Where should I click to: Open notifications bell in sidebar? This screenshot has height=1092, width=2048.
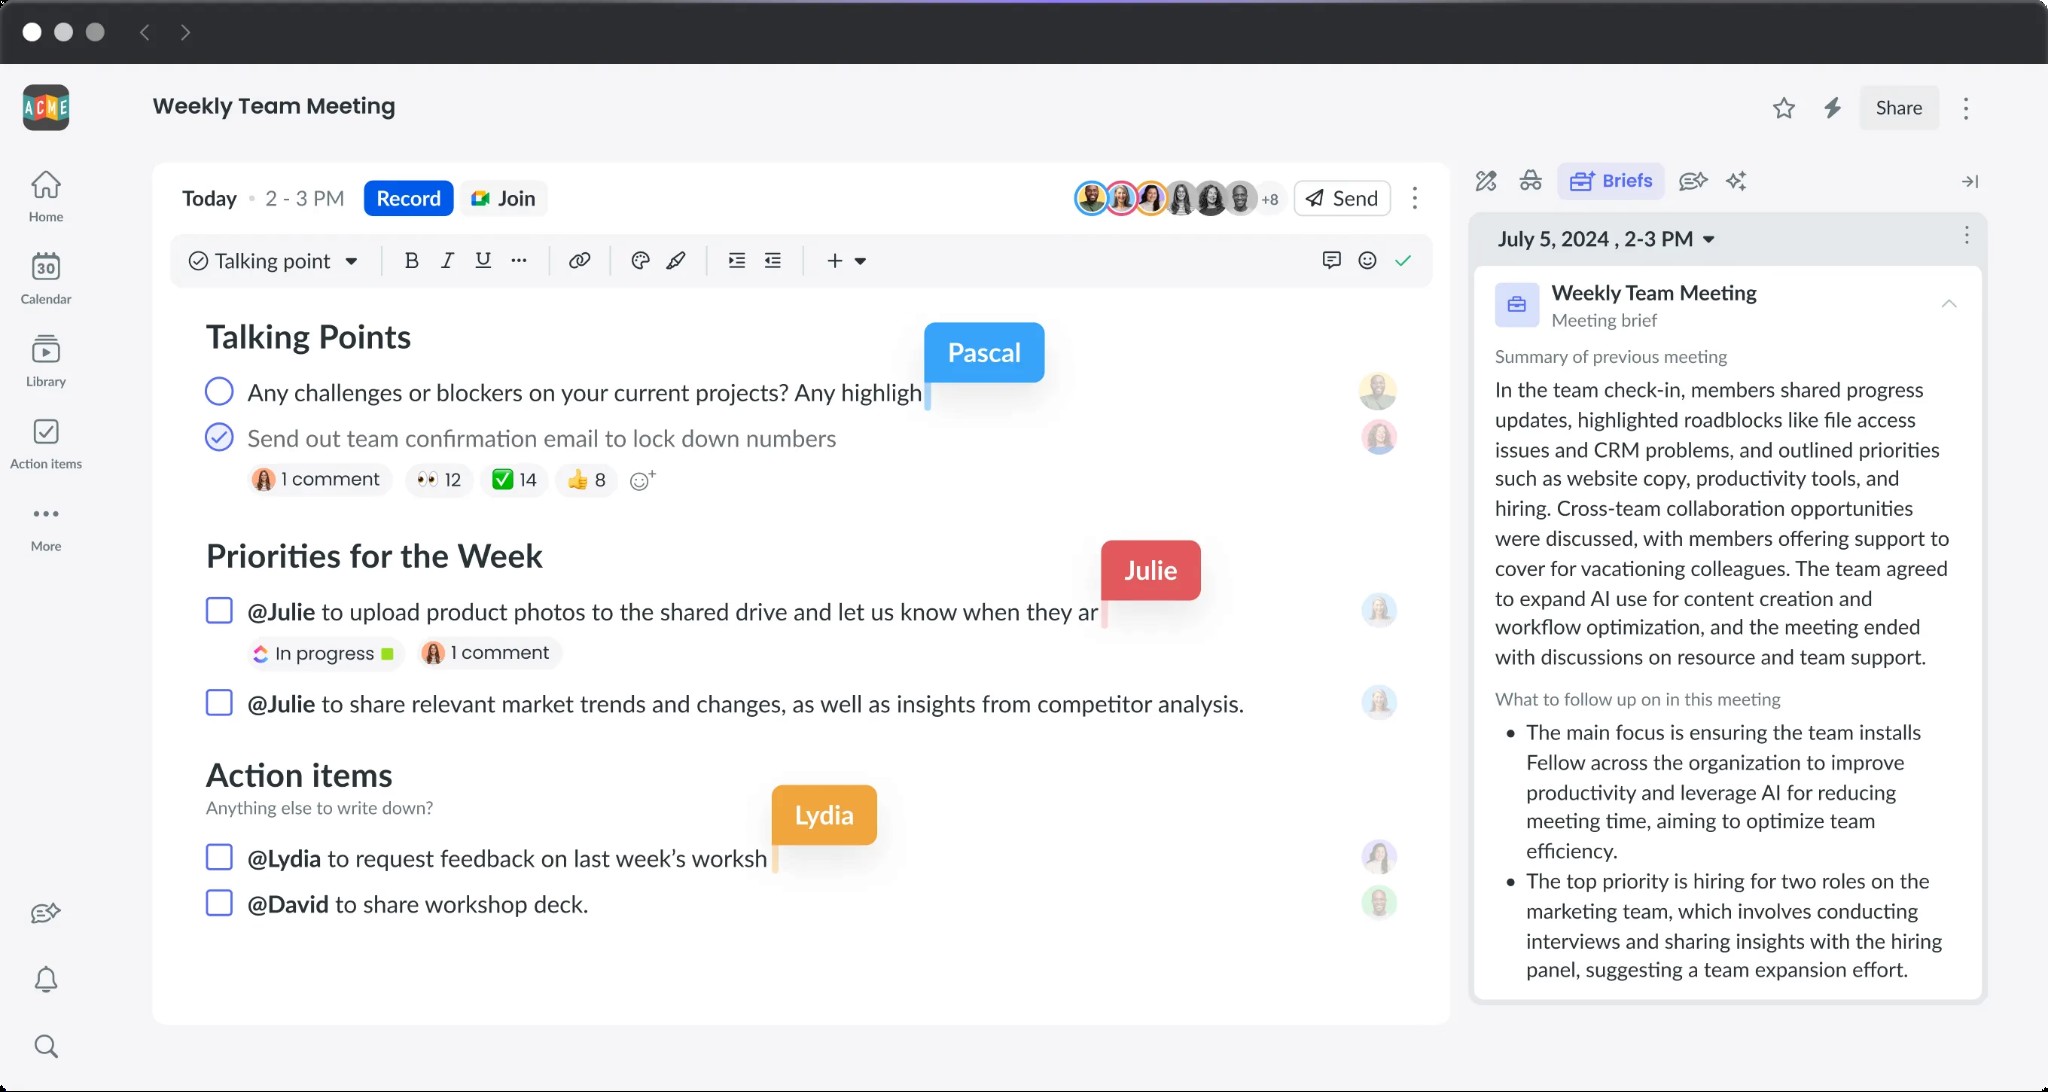[x=46, y=979]
